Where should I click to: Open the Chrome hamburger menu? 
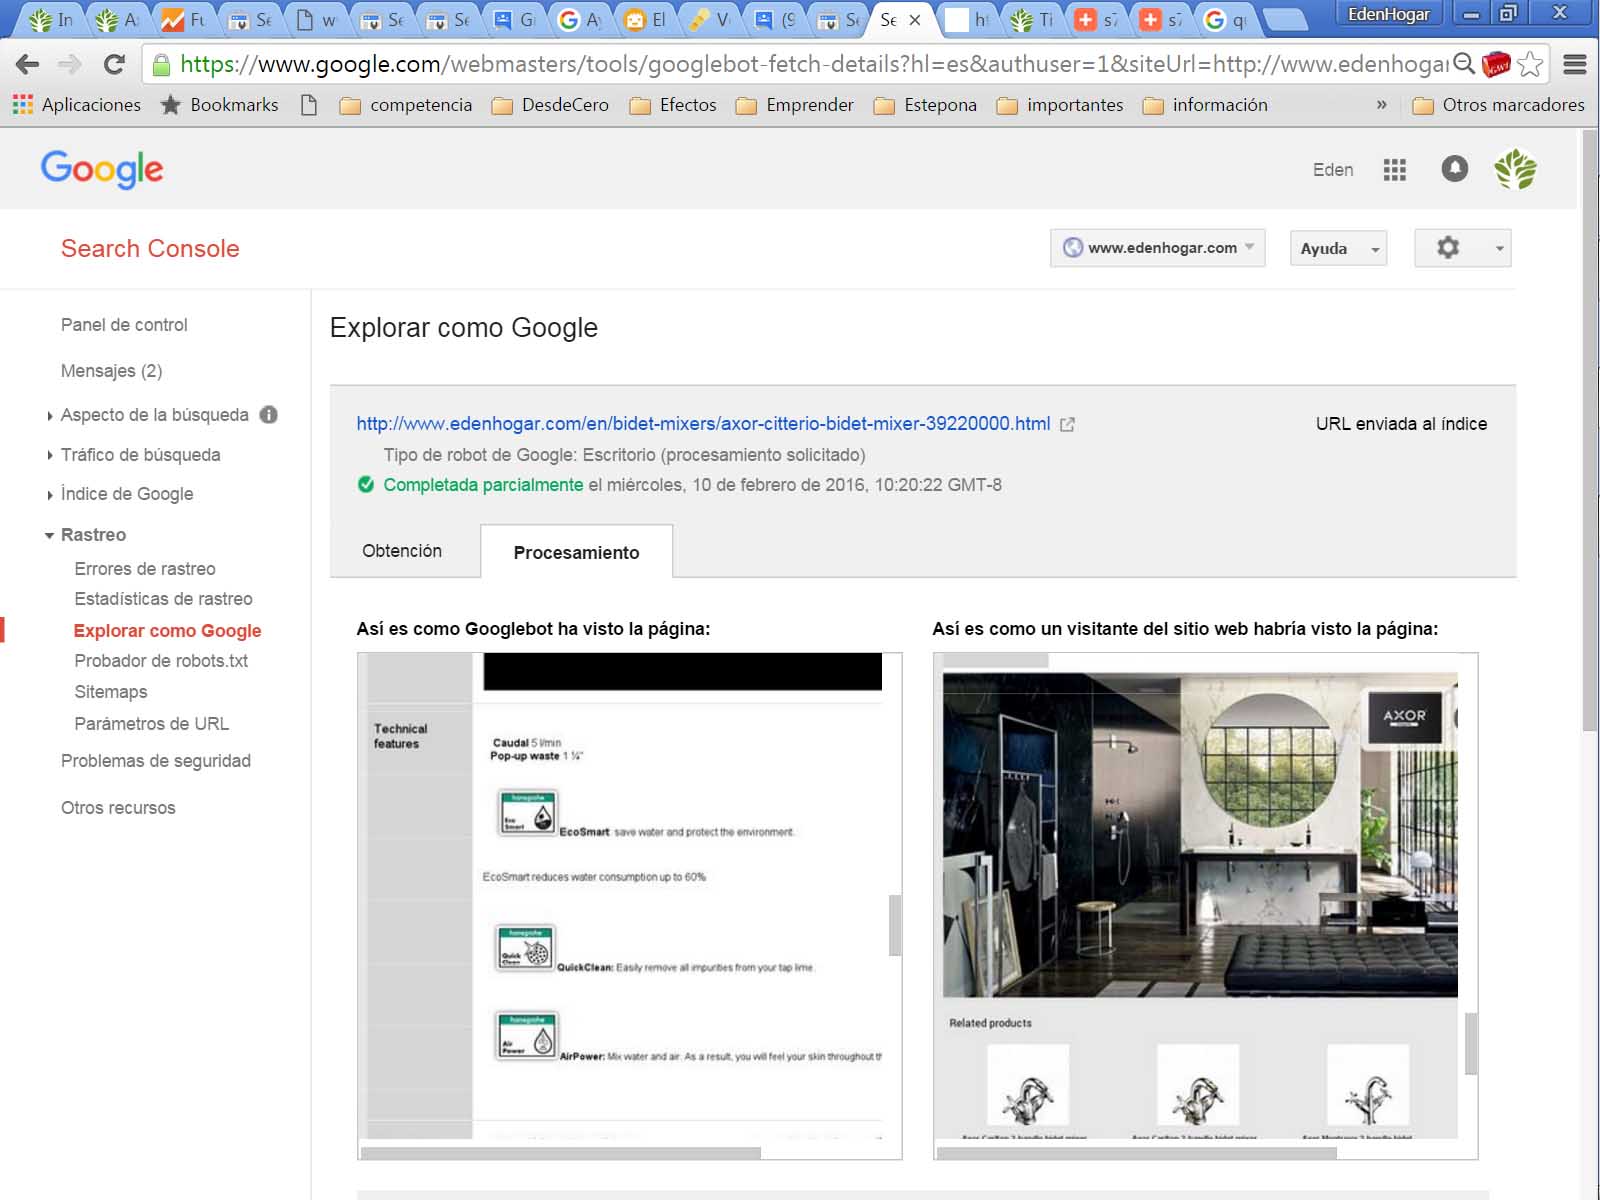pyautogui.click(x=1575, y=65)
